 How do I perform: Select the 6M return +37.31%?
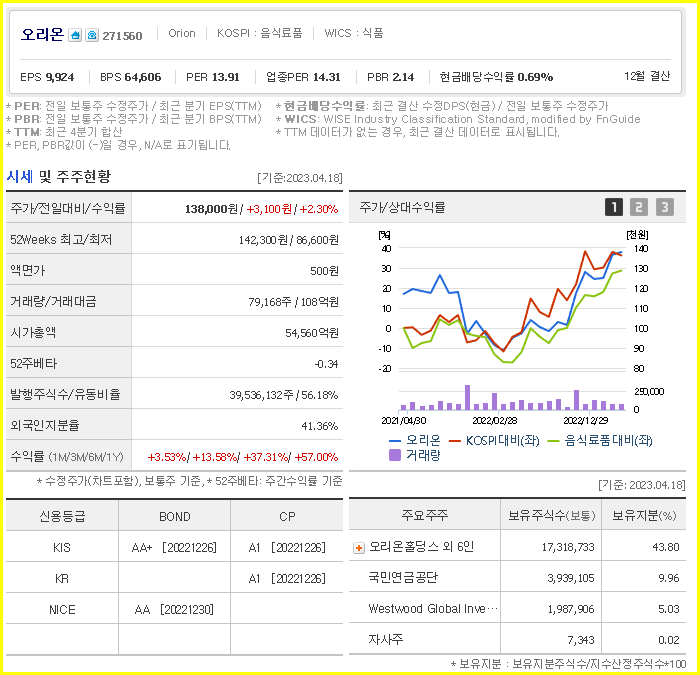[x=266, y=457]
